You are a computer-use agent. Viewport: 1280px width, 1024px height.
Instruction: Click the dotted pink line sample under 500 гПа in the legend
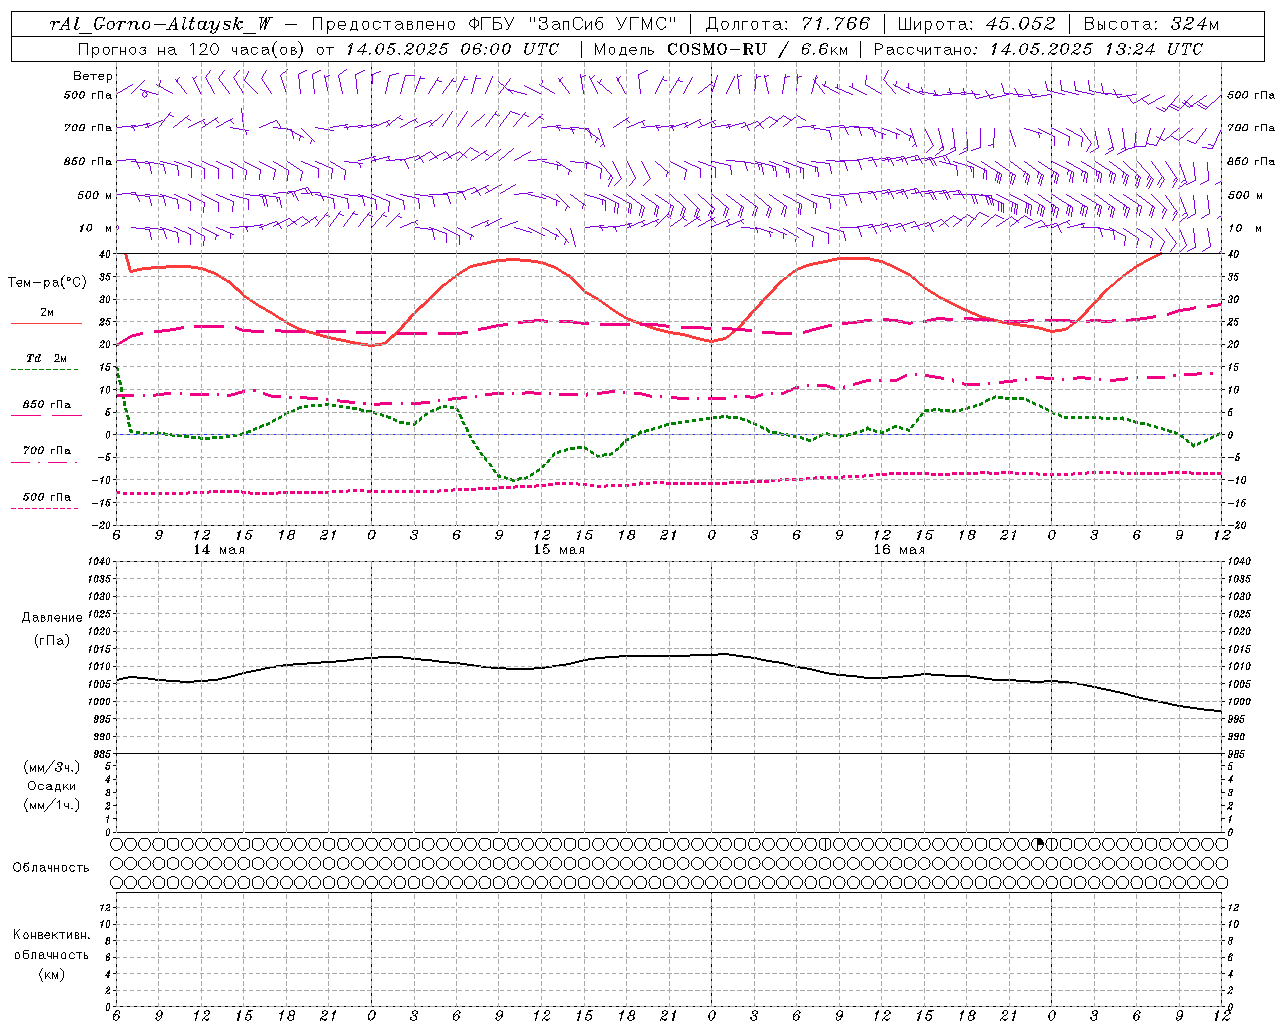(x=44, y=508)
